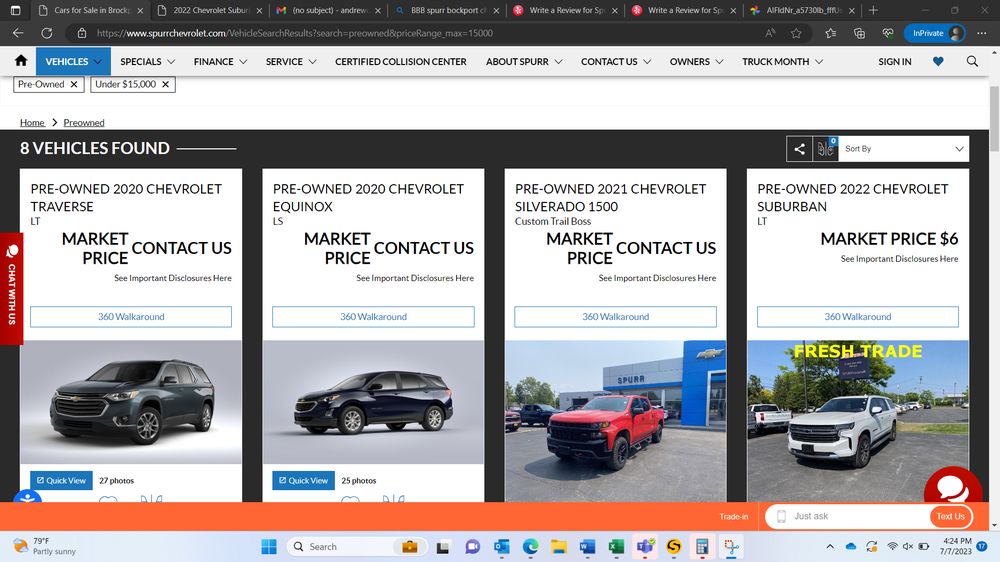Open File Explorer from taskbar
Image resolution: width=1000 pixels, height=562 pixels.
point(559,547)
